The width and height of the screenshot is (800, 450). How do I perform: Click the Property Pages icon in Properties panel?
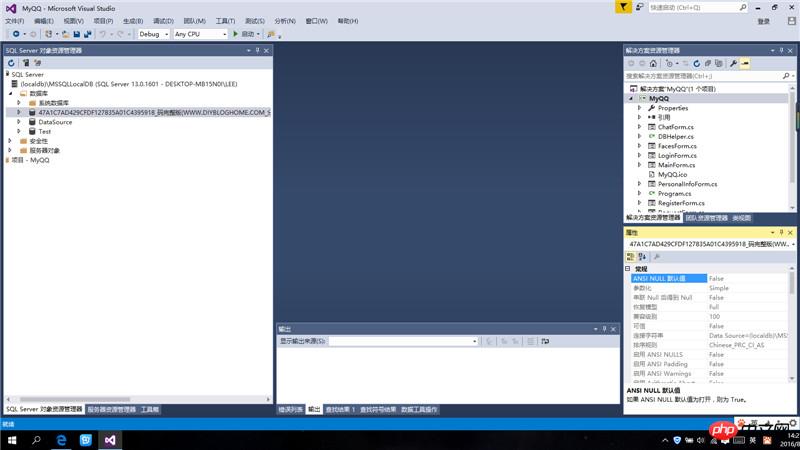tap(657, 257)
